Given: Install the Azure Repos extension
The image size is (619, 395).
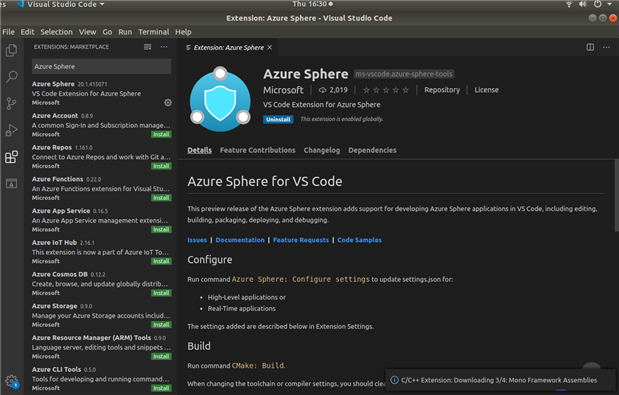Looking at the screenshot, I should pyautogui.click(x=161, y=166).
